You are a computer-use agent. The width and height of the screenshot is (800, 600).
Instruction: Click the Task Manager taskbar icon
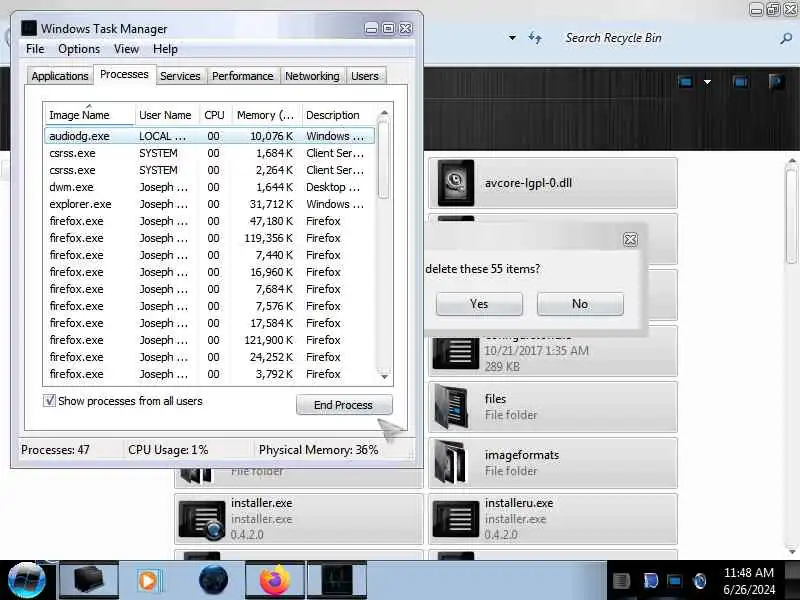337,580
